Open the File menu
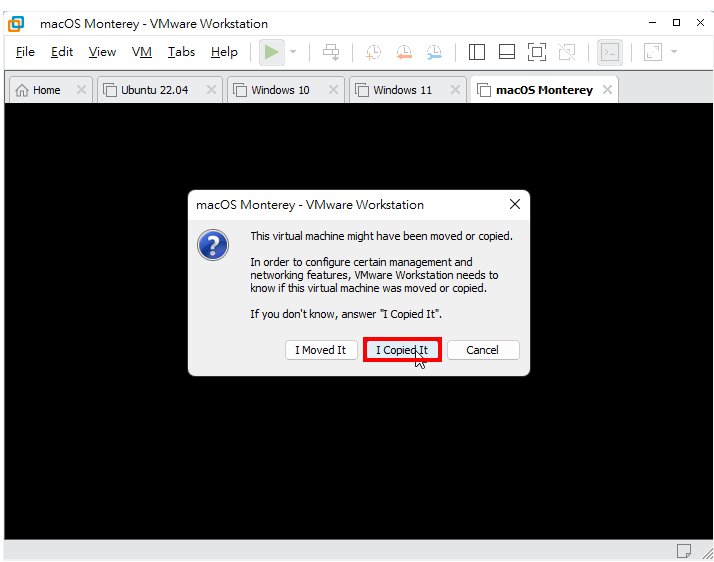This screenshot has width=714, height=562. pos(25,52)
